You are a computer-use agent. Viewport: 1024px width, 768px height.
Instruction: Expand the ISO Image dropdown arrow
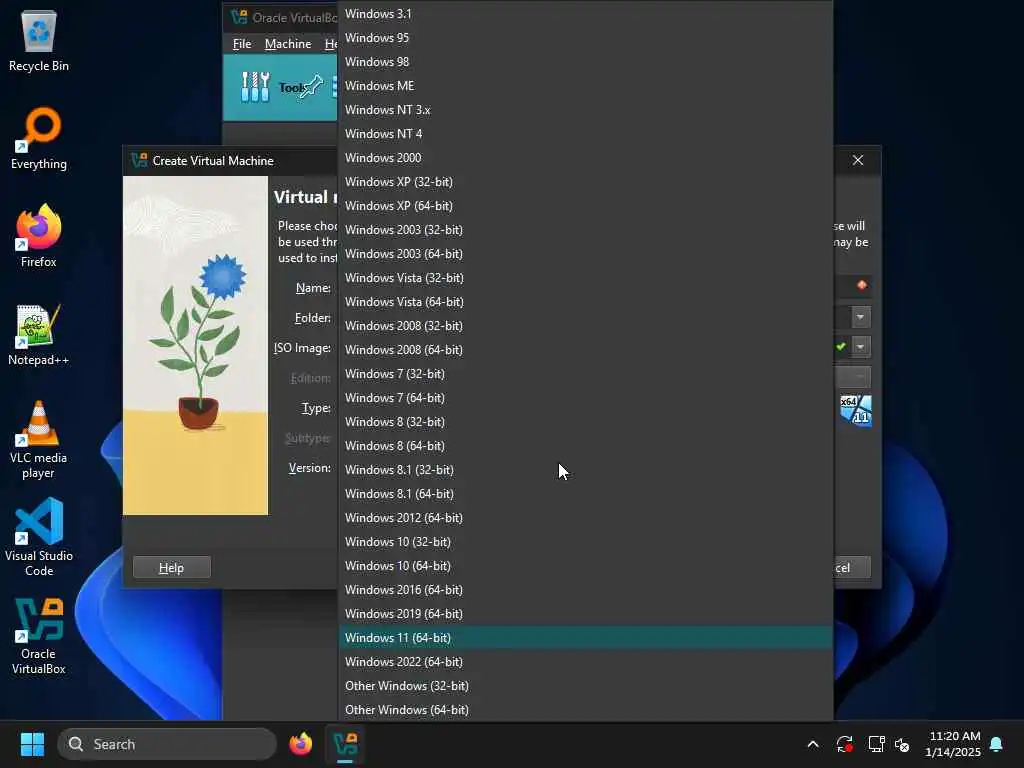861,347
